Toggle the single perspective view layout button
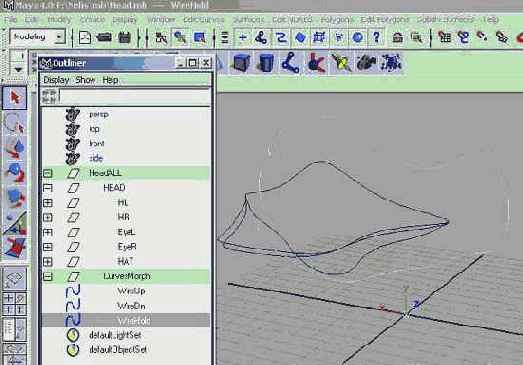Screen dimensions: 523x365 coord(14,278)
